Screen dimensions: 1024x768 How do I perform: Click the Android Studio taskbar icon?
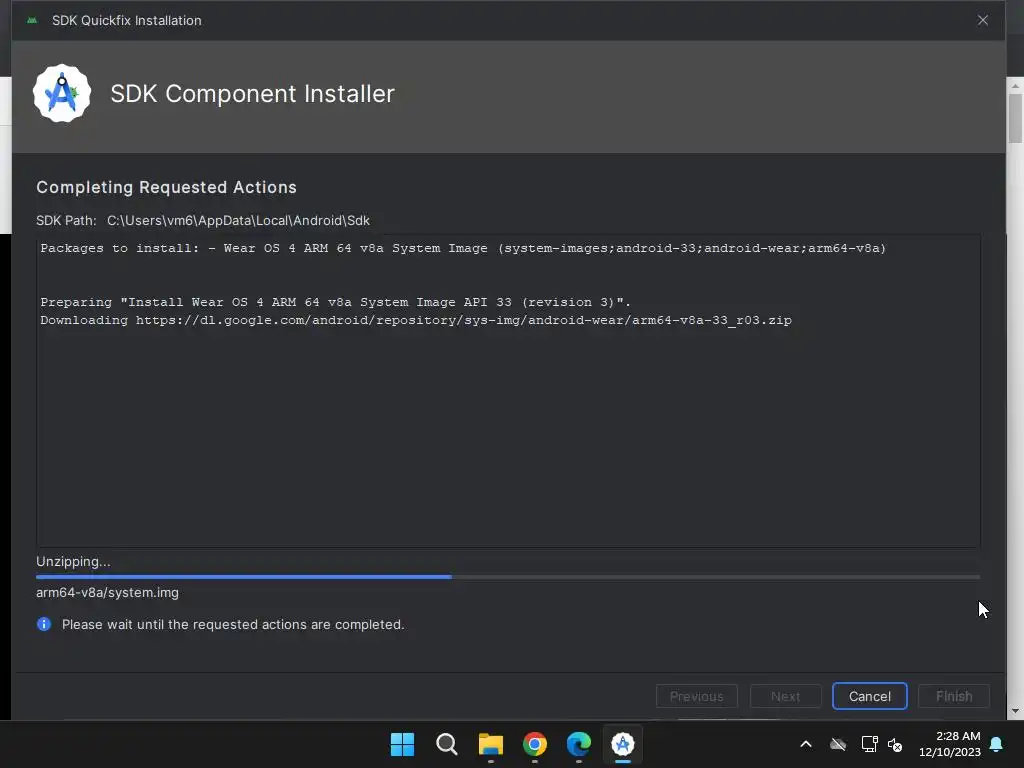pyautogui.click(x=622, y=744)
